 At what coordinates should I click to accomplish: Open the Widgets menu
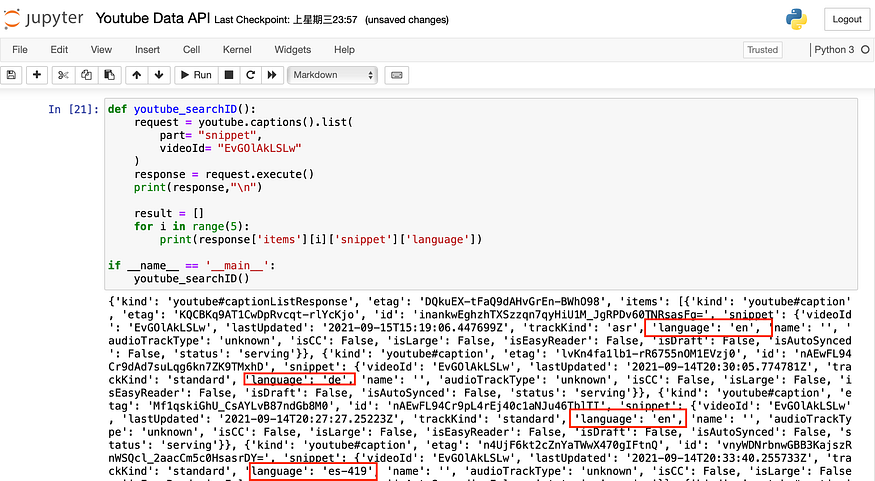293,50
